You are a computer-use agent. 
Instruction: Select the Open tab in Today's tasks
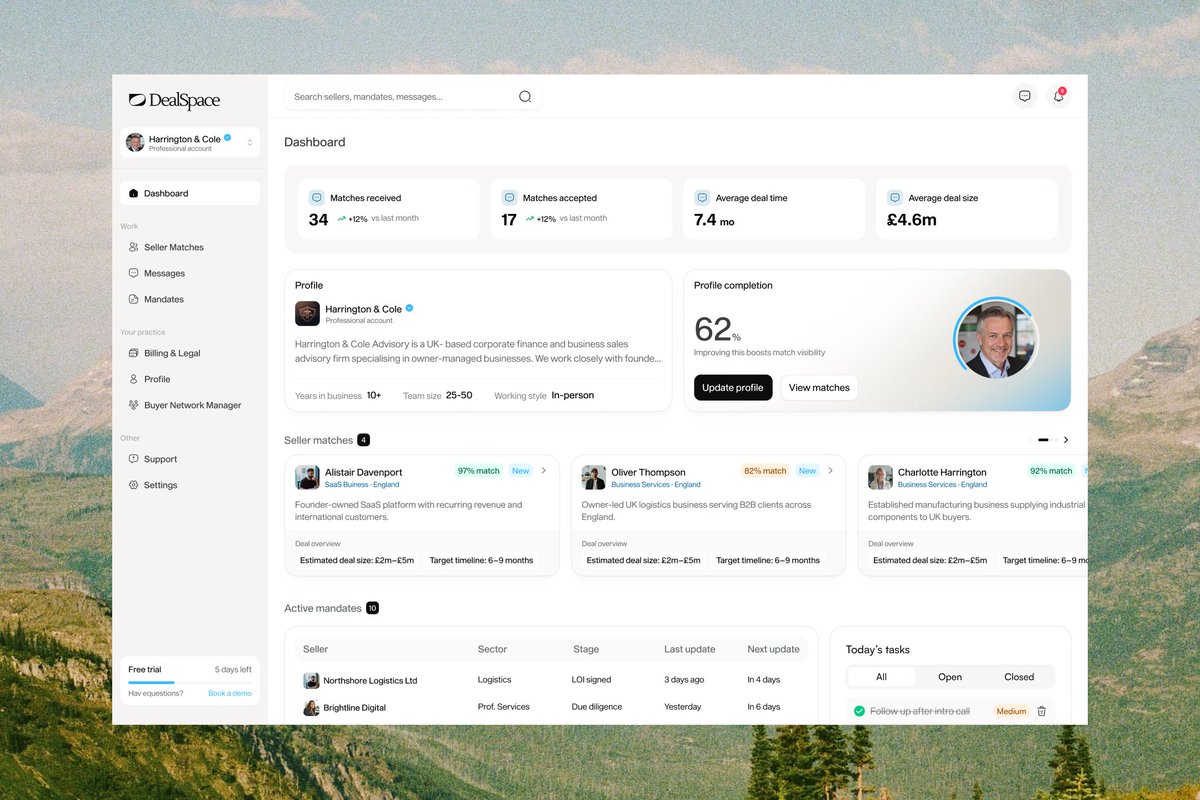click(950, 677)
